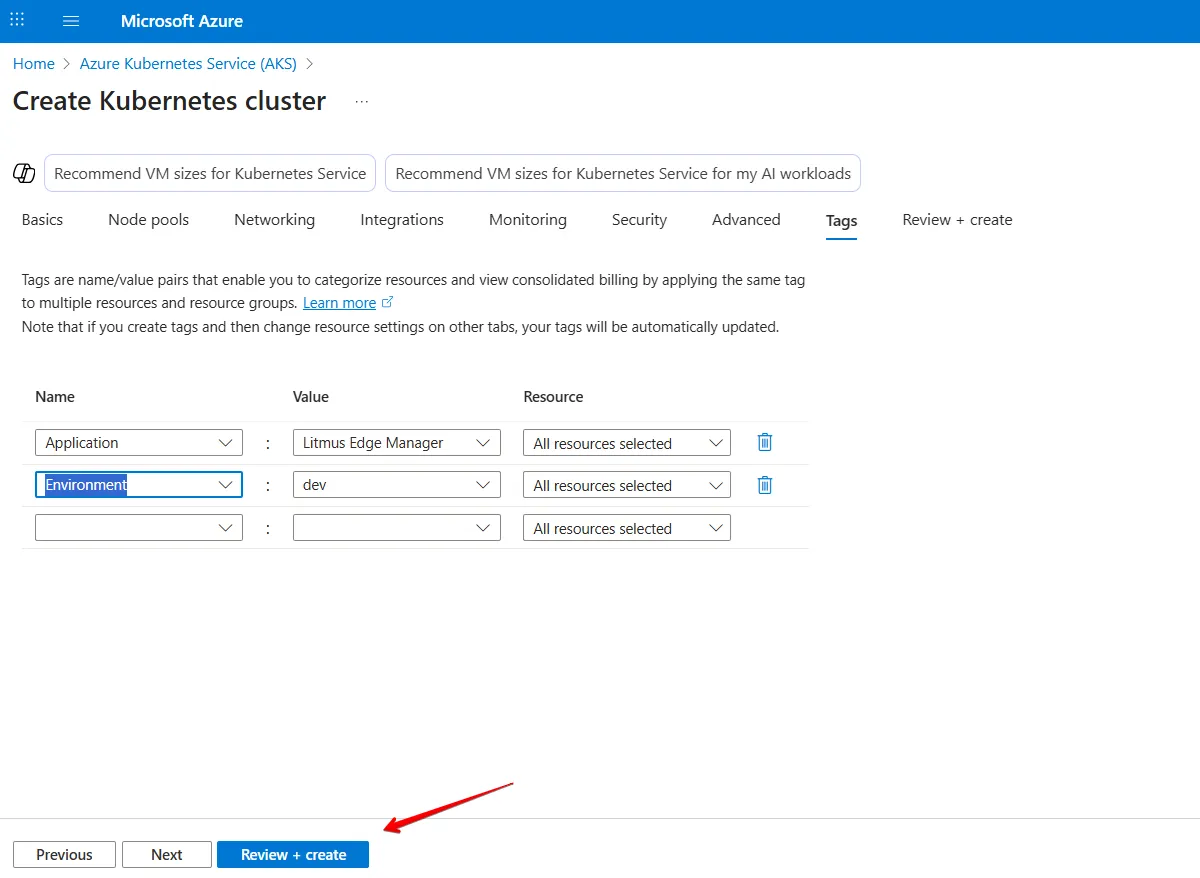Open Resource dropdown in Environment row
This screenshot has height=878, width=1200.
[x=627, y=485]
